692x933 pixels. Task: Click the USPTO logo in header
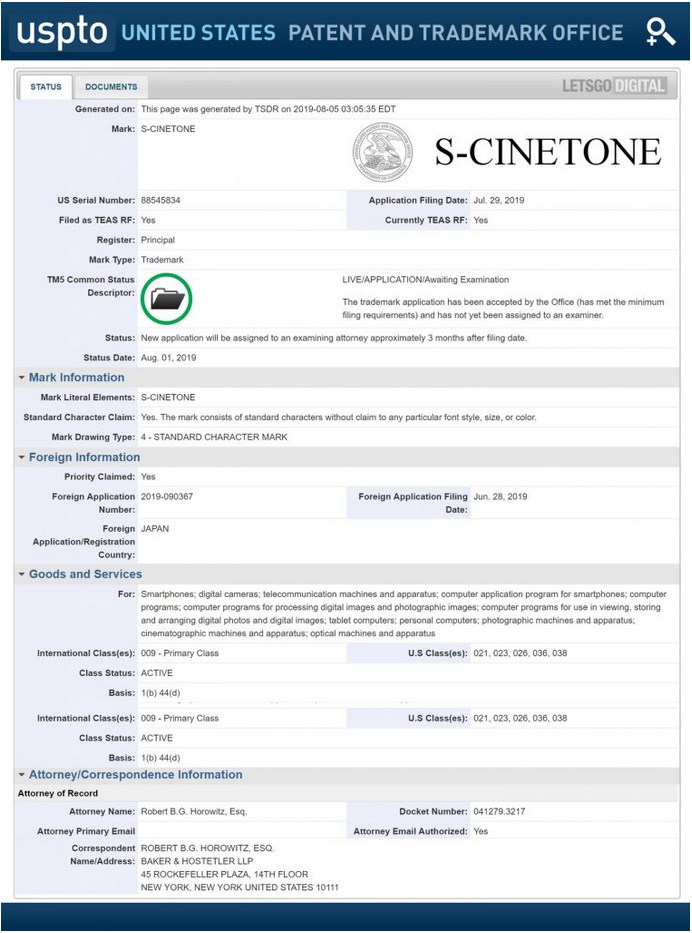pos(61,32)
